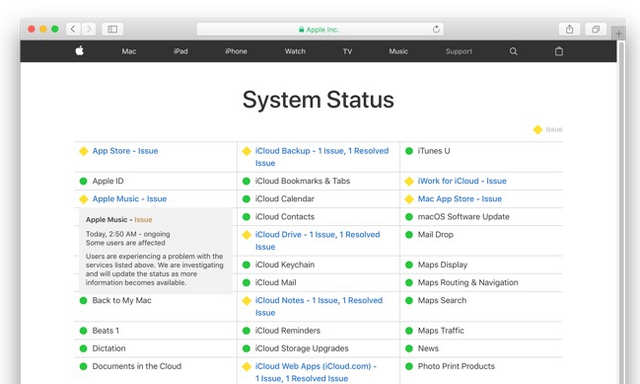Click the Safari share icon
Image resolution: width=640 pixels, height=384 pixels.
tap(569, 29)
